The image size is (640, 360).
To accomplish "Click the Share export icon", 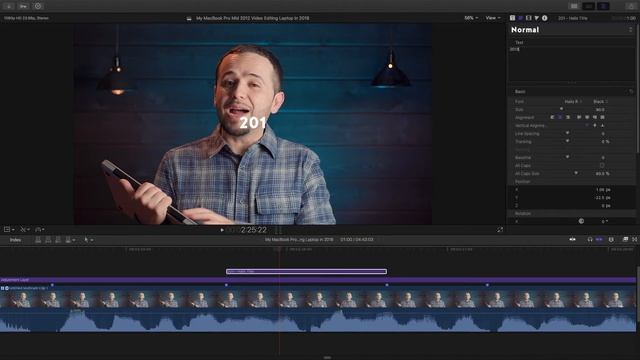I will (631, 6).
